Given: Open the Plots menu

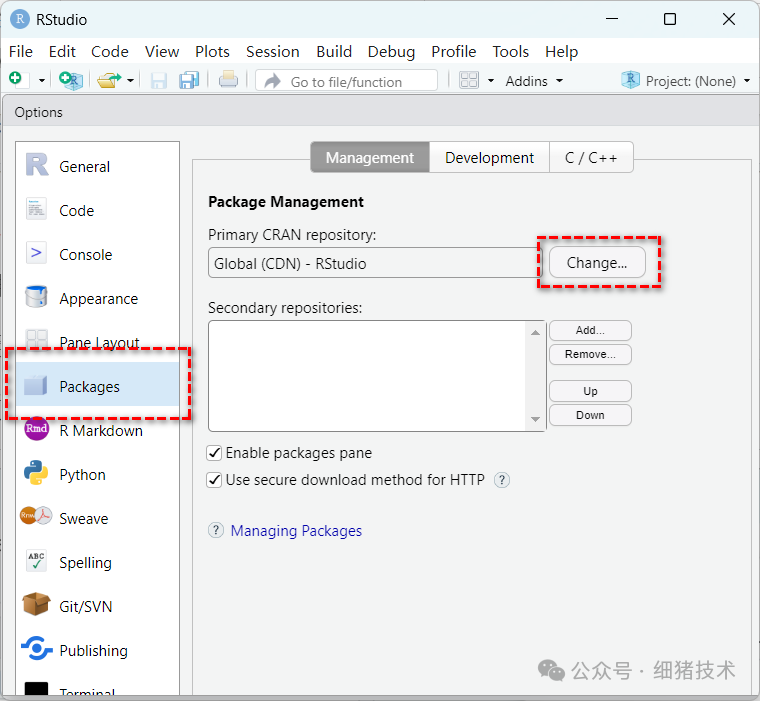Looking at the screenshot, I should (212, 51).
